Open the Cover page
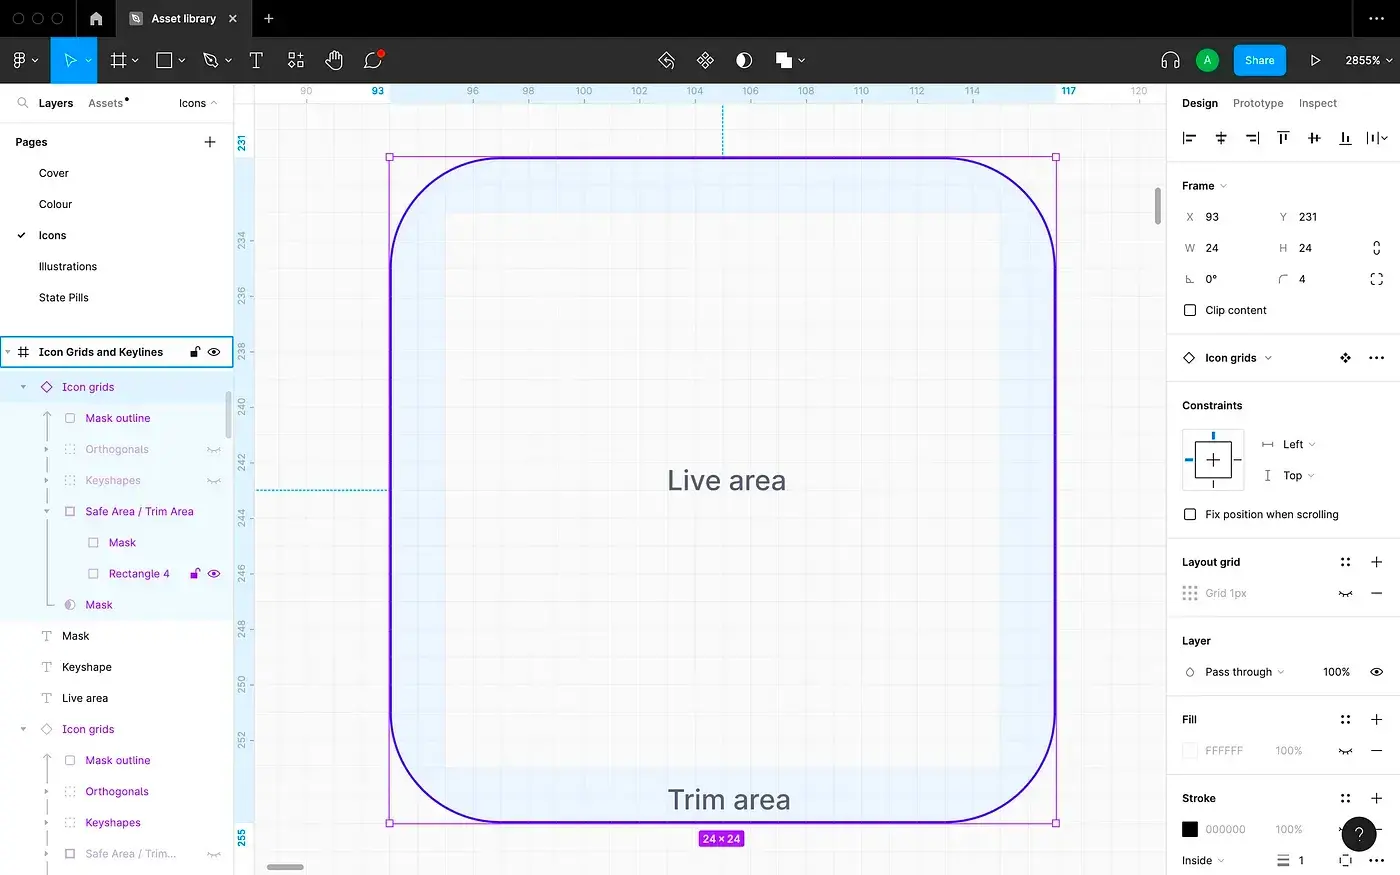Image resolution: width=1400 pixels, height=875 pixels. [54, 173]
